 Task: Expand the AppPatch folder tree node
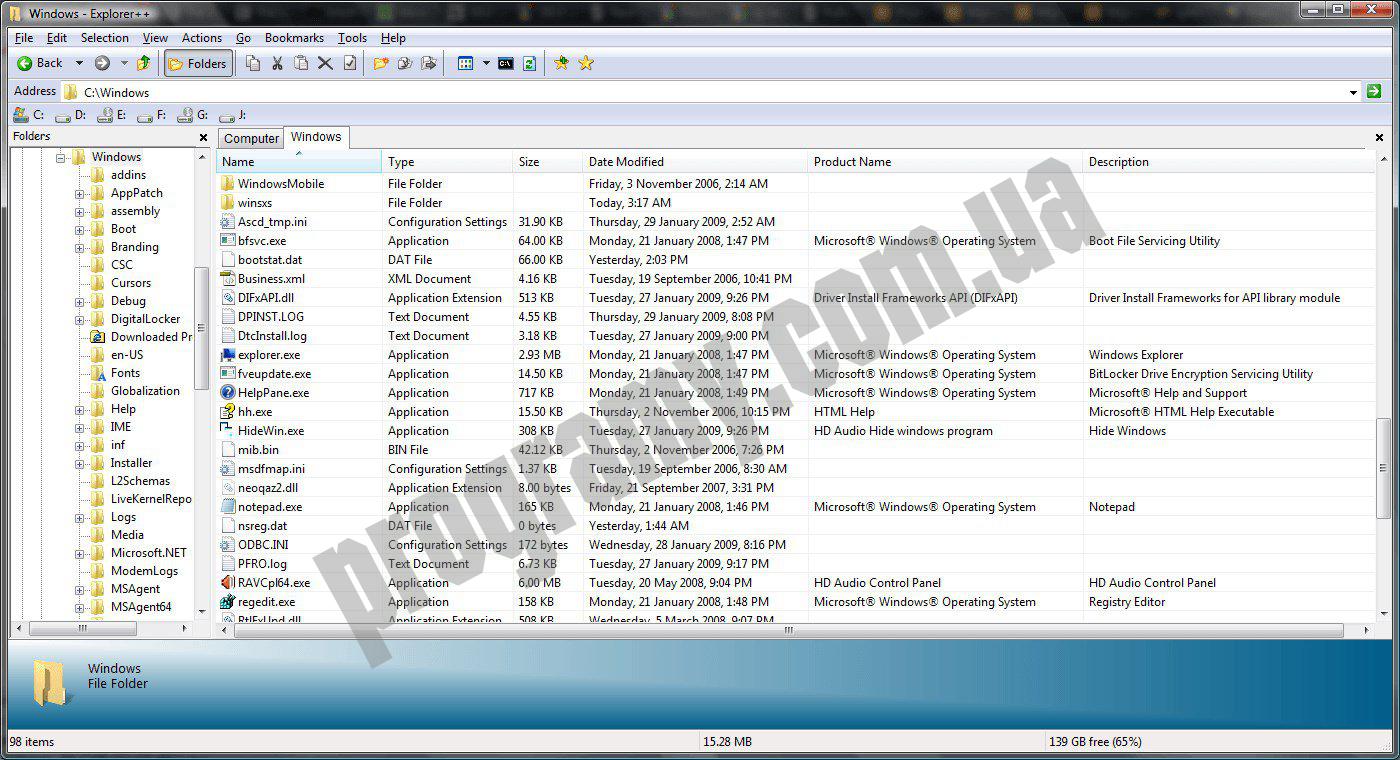tap(79, 193)
